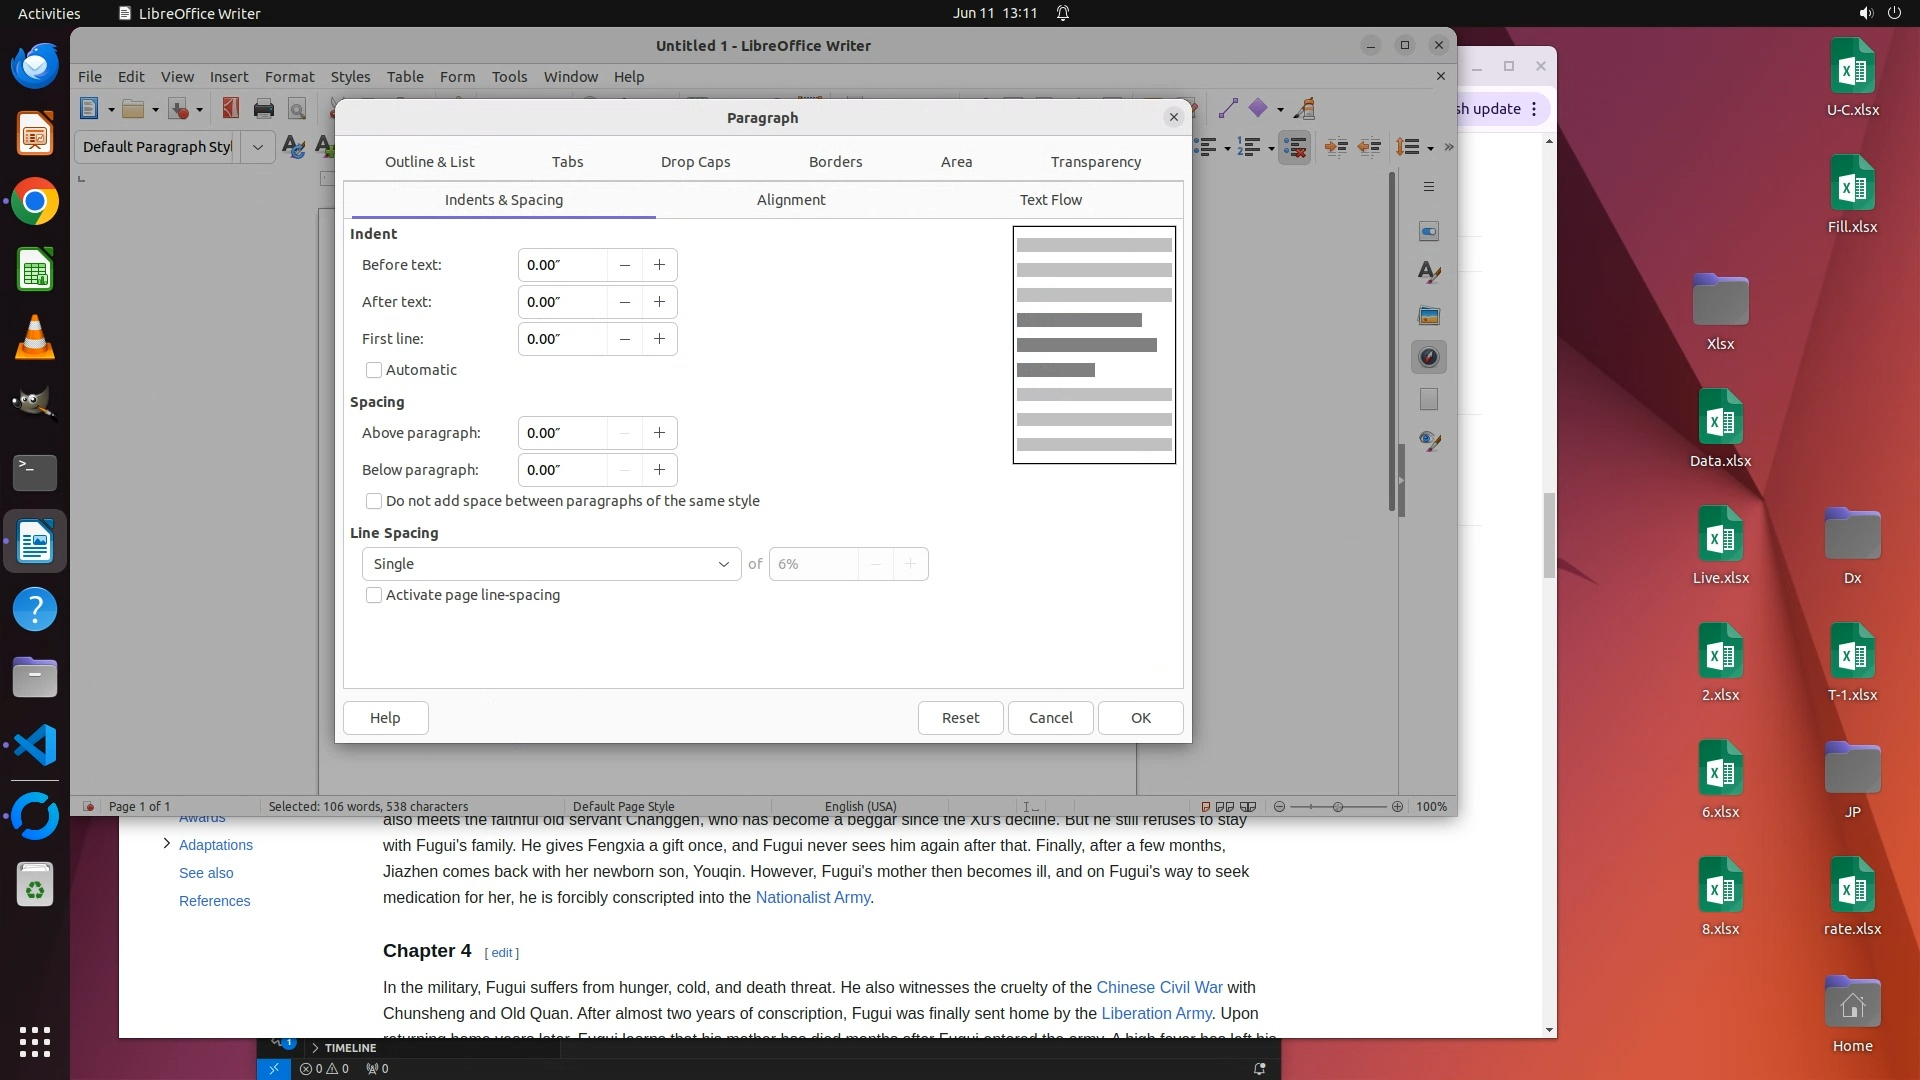Open the sidebar Navigator compass icon
This screenshot has height=1080, width=1920.
pos(1429,357)
